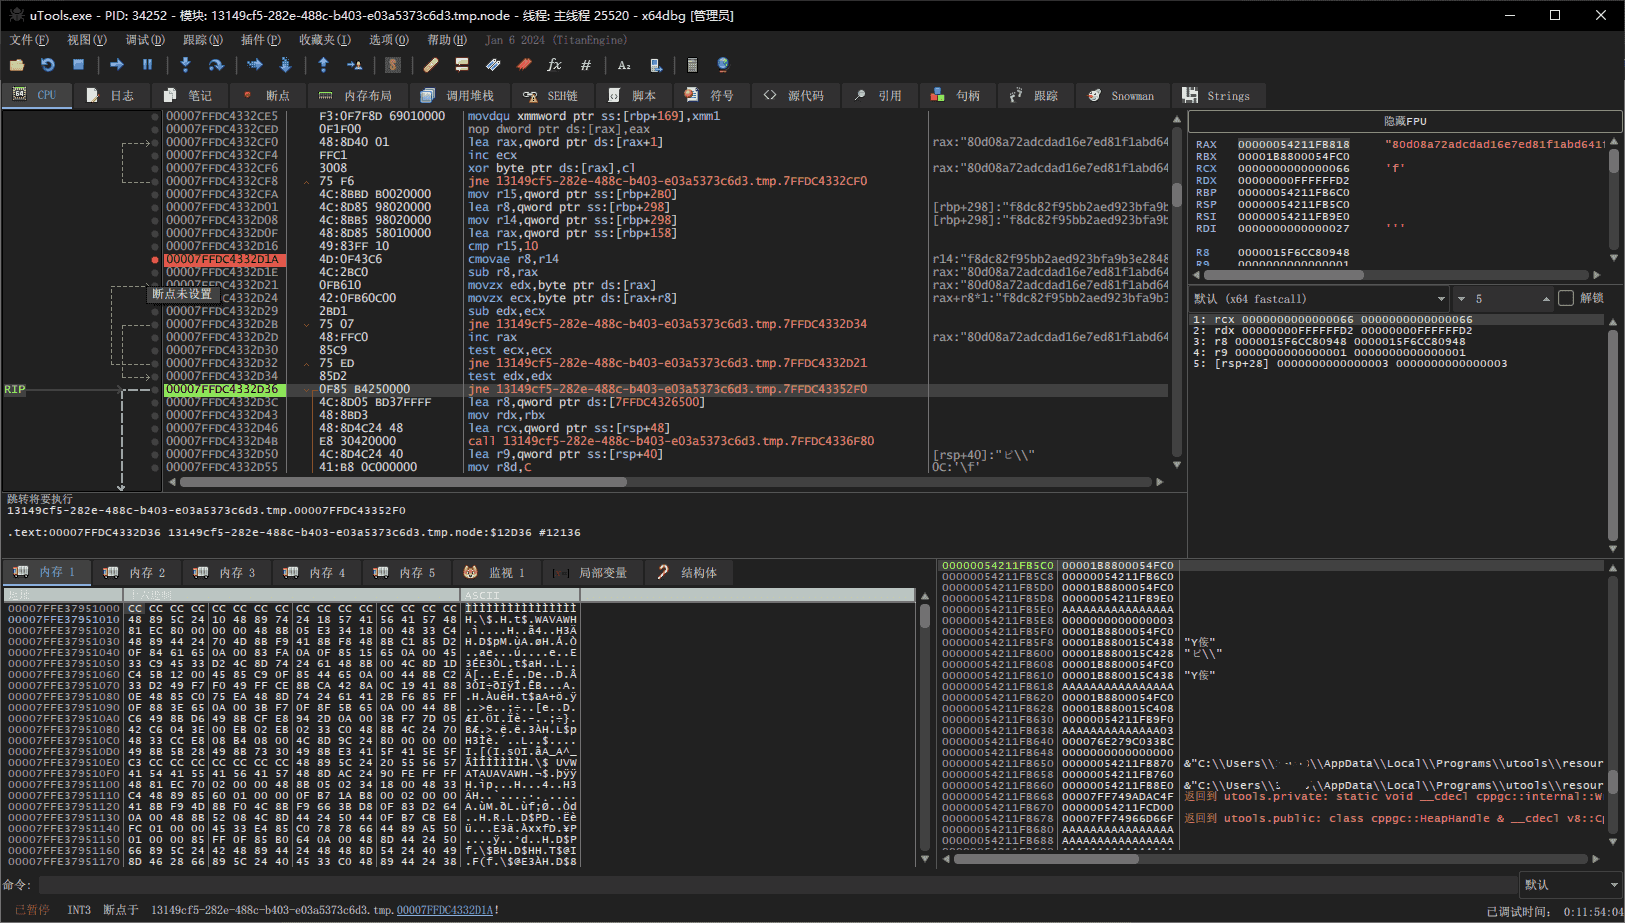
Task: Switch to the Strings tab
Action: pos(1217,96)
